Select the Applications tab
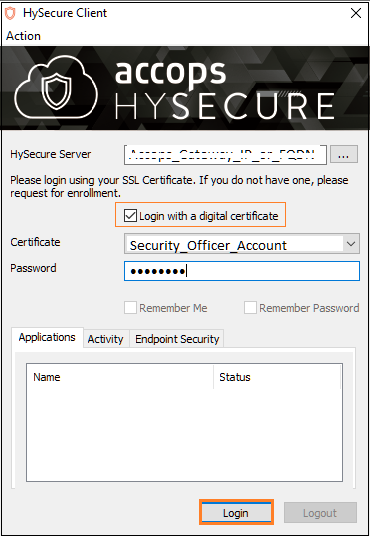Viewport: 370px width, 536px height. 47,337
